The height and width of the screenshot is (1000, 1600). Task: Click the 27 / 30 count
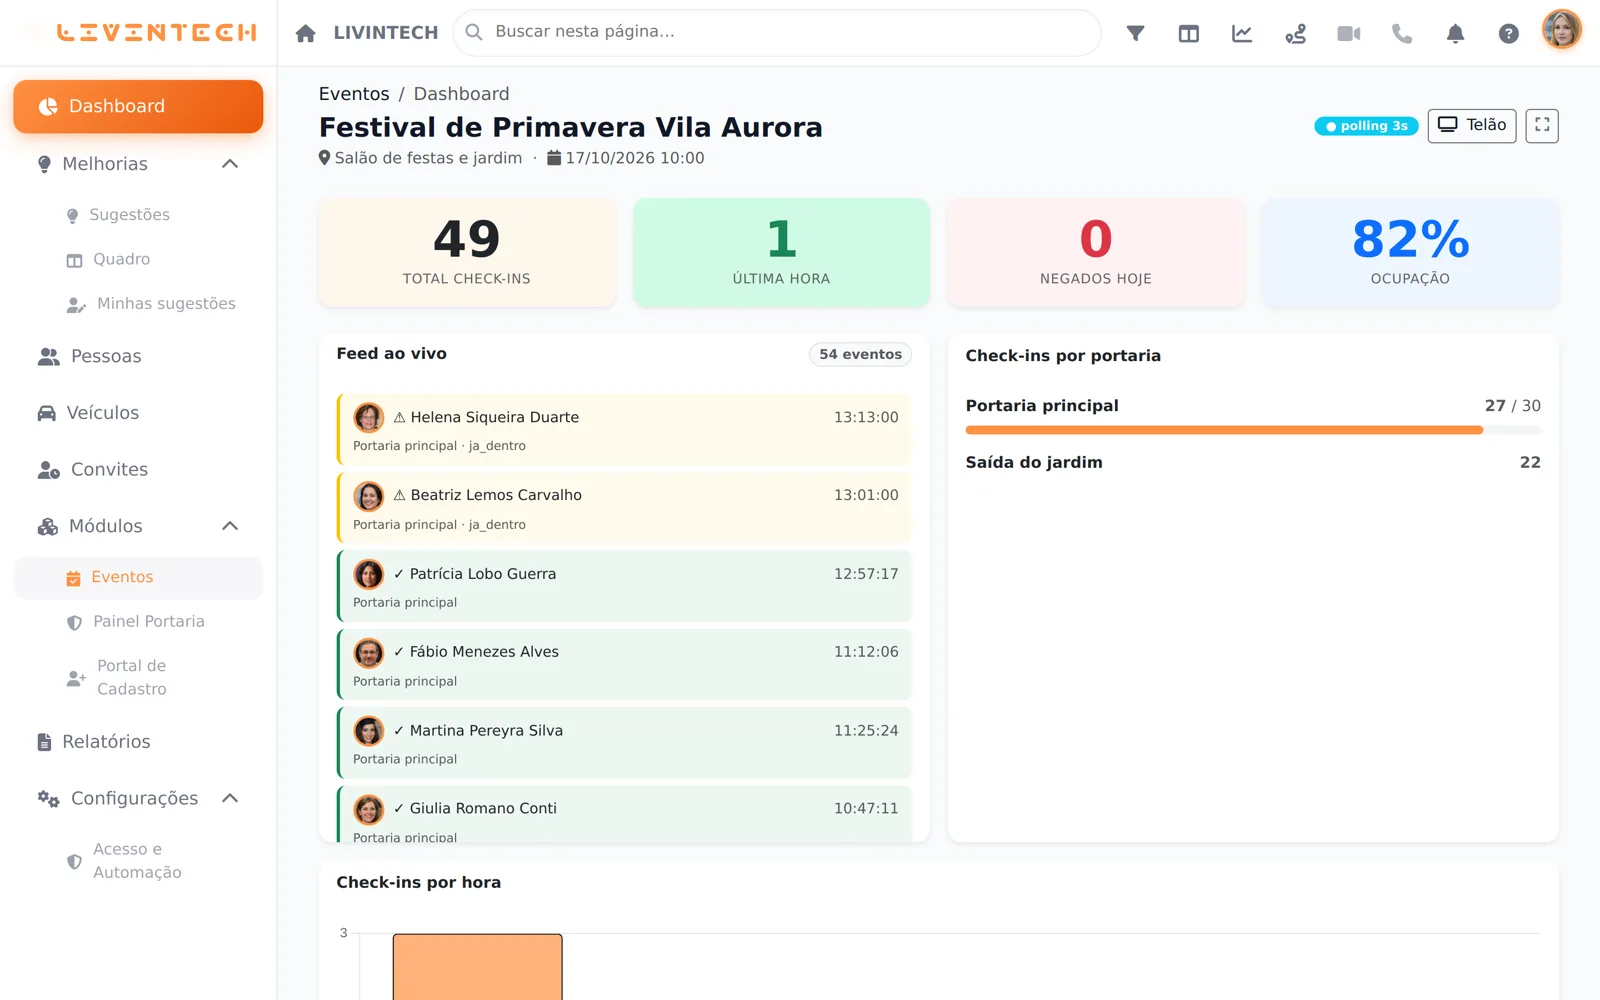[x=1512, y=406]
